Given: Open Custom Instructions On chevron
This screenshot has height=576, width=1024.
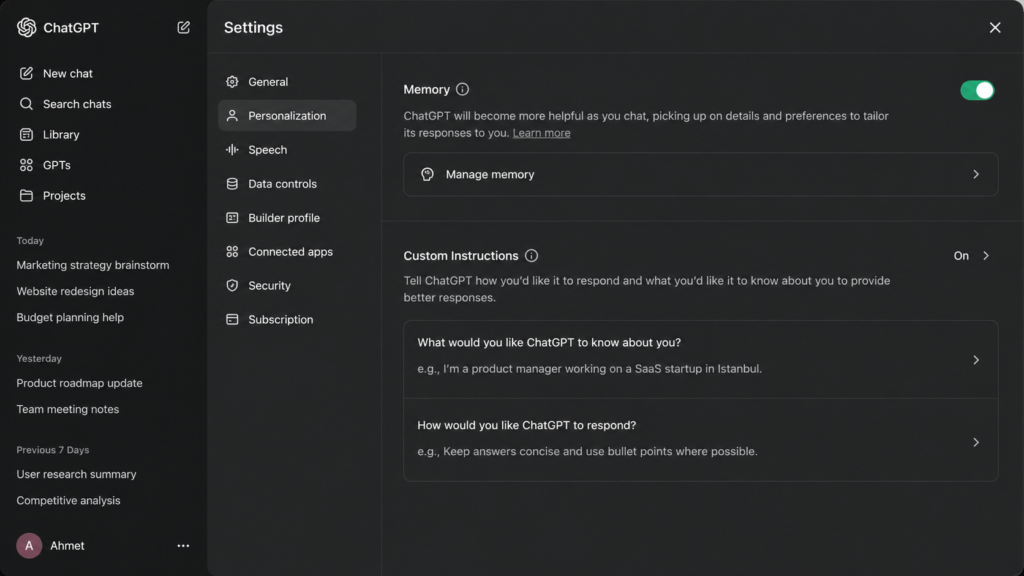Looking at the screenshot, I should tap(985, 255).
